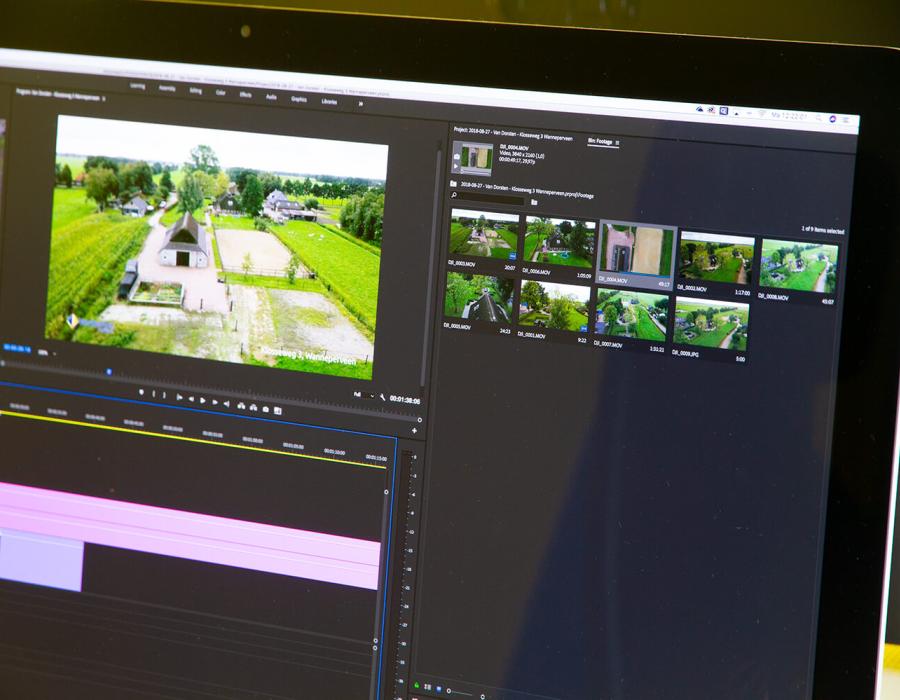Image resolution: width=900 pixels, height=700 pixels.
Task: Open the Bin Footage panel menu icon
Action: tap(618, 142)
